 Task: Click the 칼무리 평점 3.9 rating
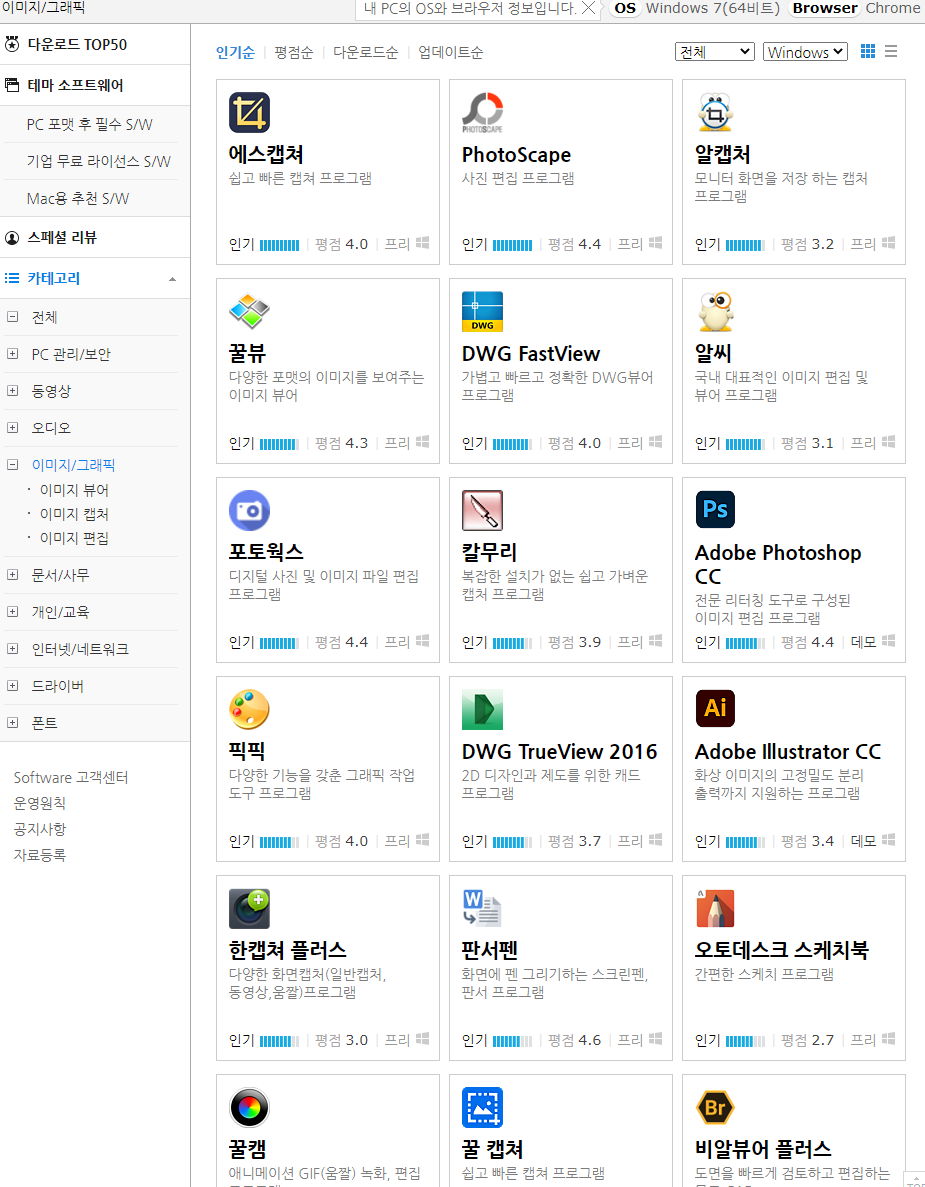(x=574, y=642)
